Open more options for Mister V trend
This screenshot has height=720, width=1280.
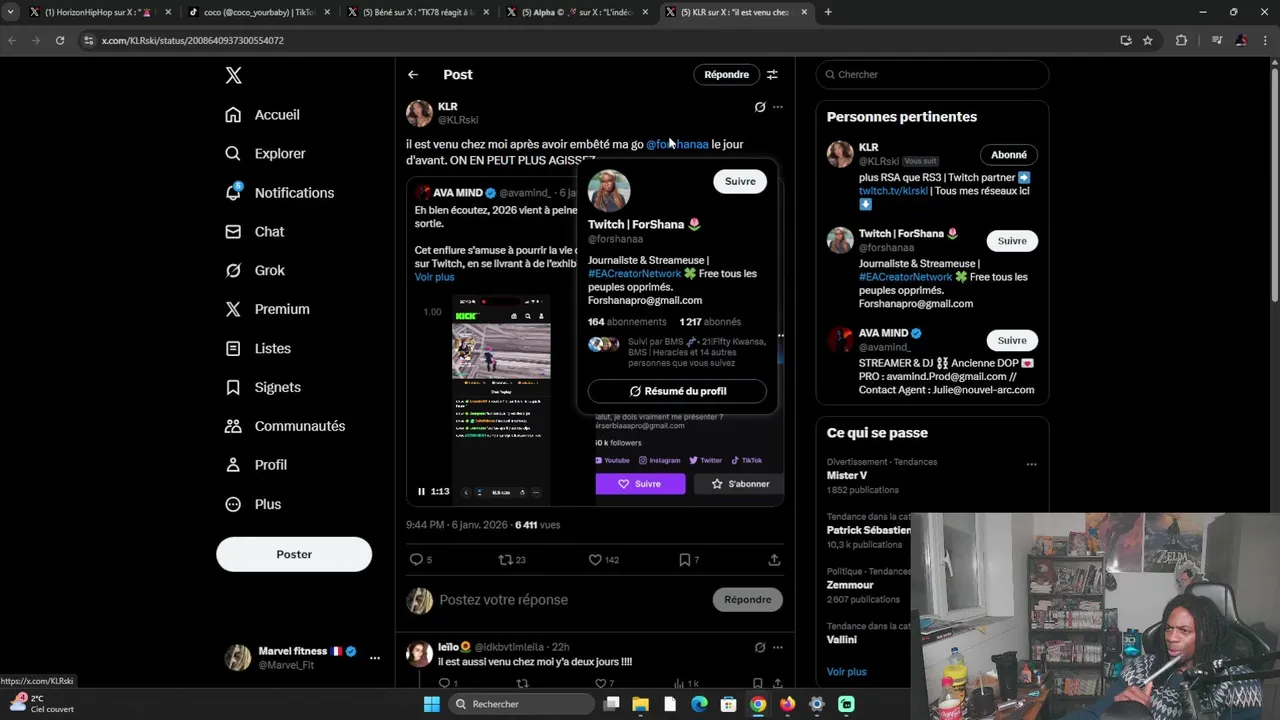pos(1031,464)
